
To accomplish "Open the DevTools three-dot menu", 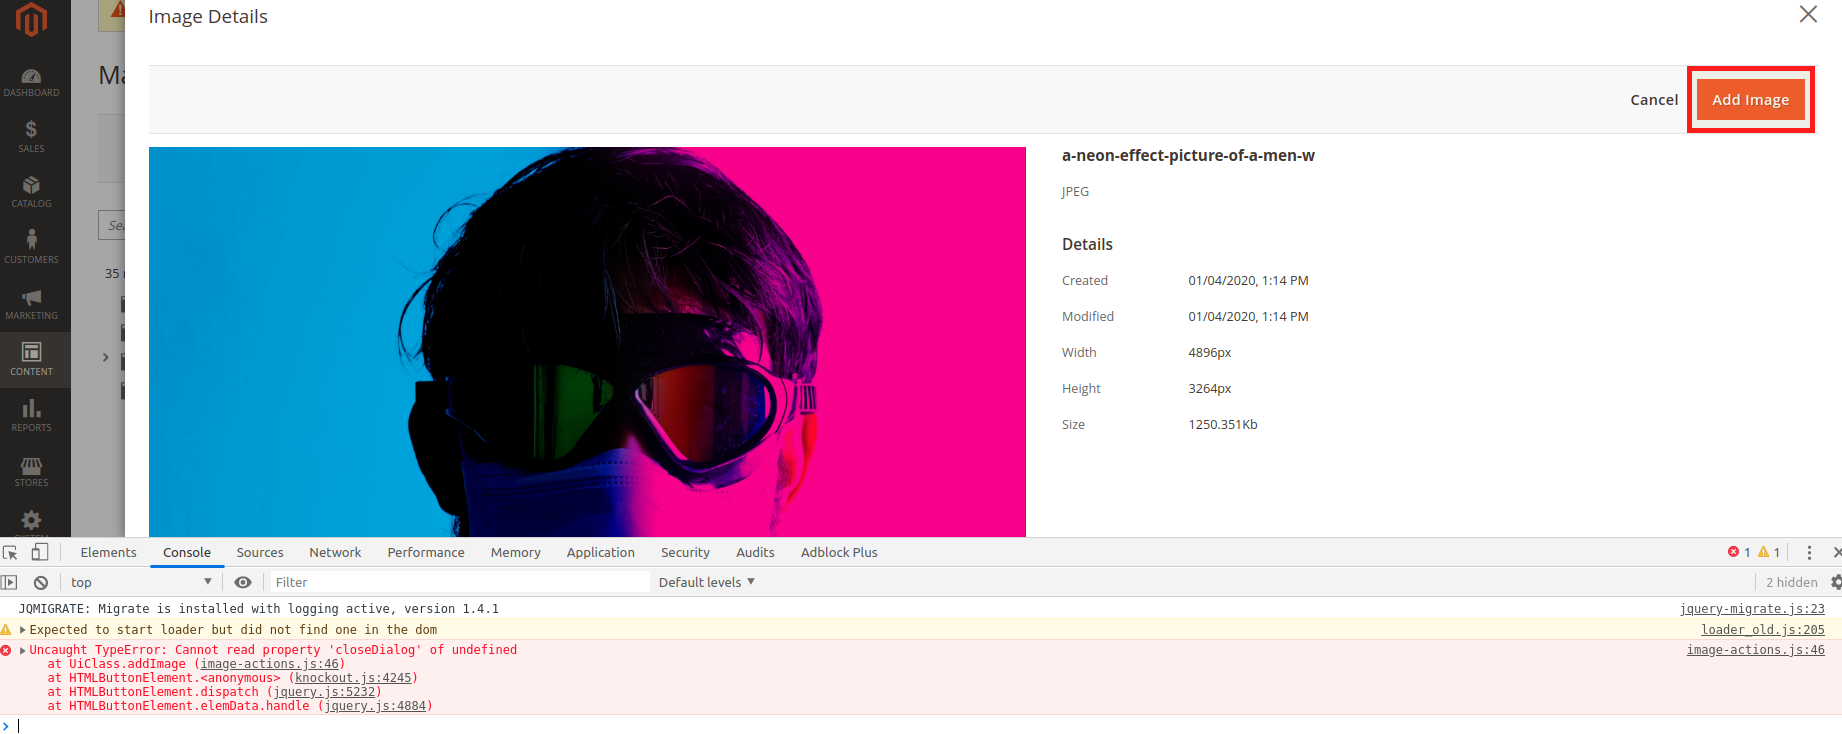I will click(x=1809, y=553).
